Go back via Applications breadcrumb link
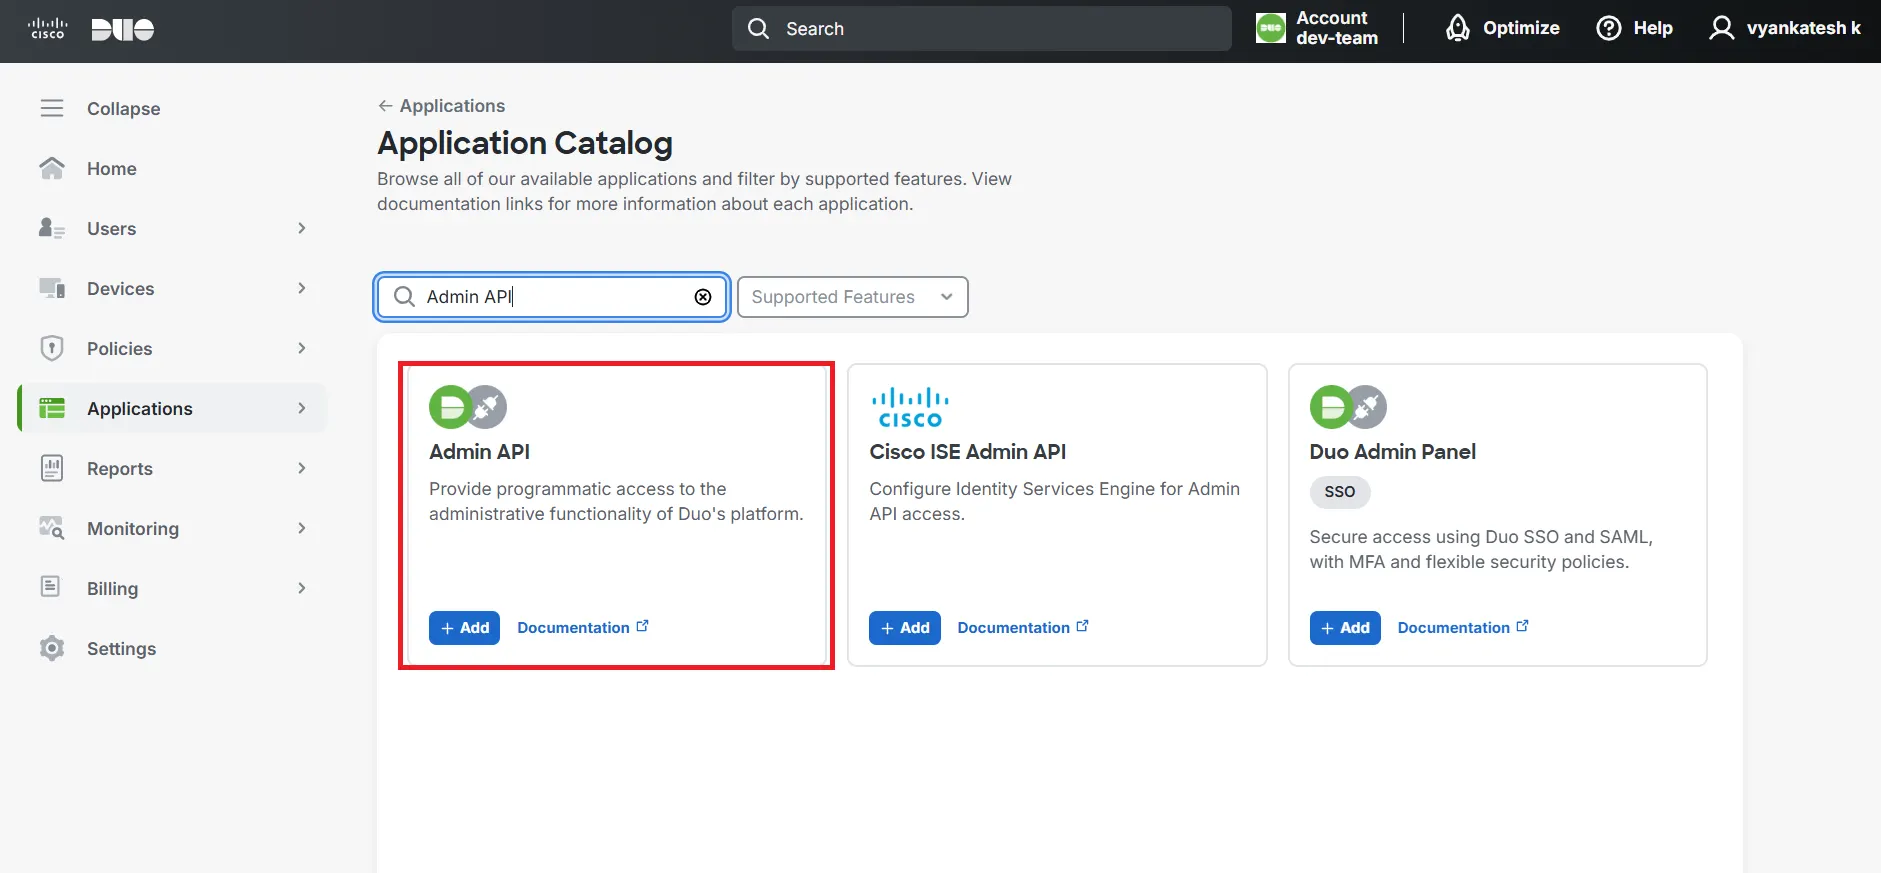Image resolution: width=1881 pixels, height=873 pixels. [452, 106]
